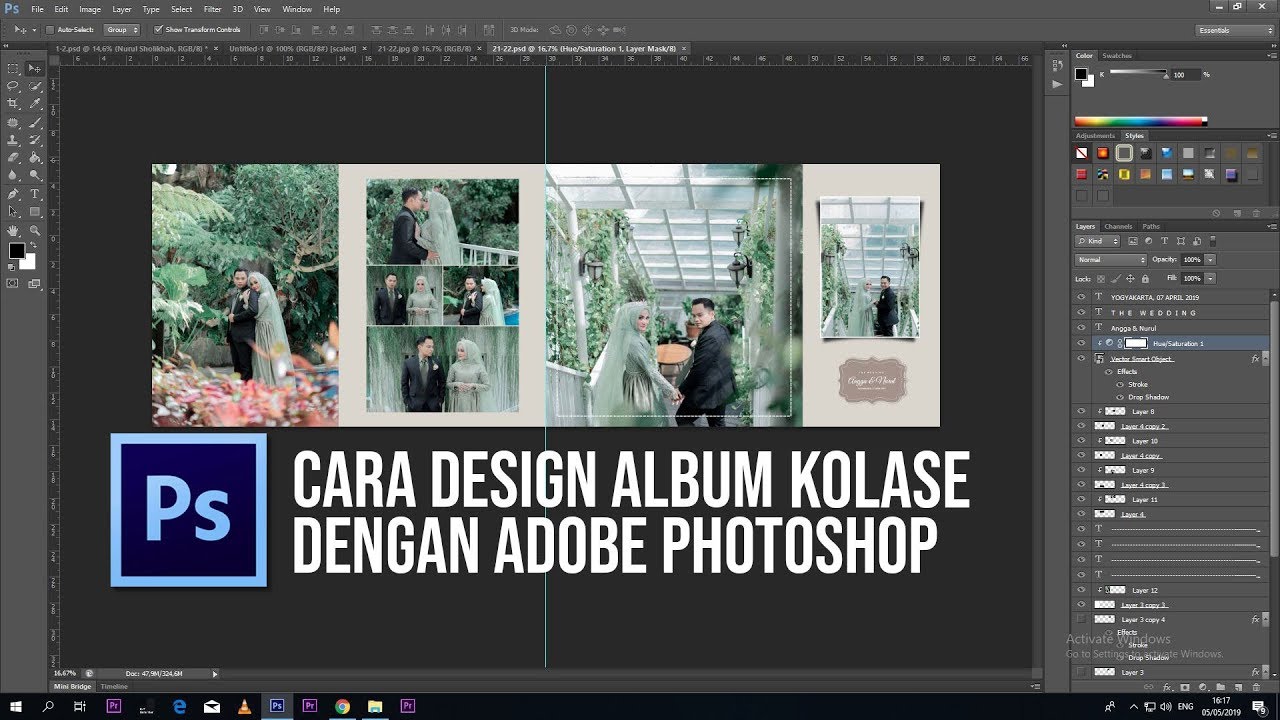The image size is (1280, 720).
Task: Open the Auto-Select Group dropdown
Action: tap(122, 30)
